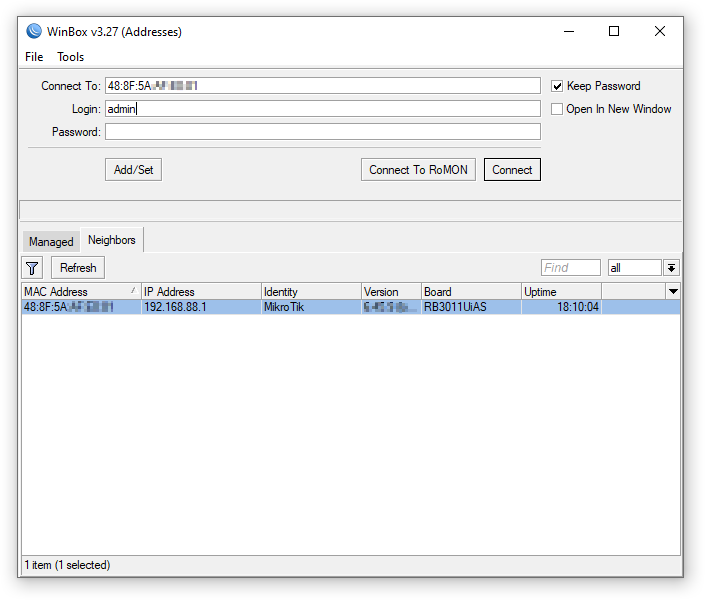Expand the 'all' search field dropdown

[x=671, y=268]
